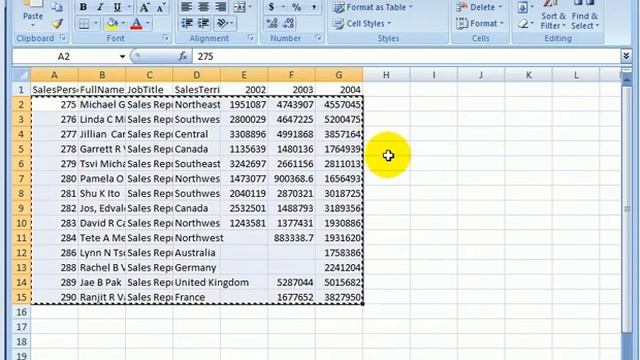Click the 2004 column header cell

tap(339, 90)
